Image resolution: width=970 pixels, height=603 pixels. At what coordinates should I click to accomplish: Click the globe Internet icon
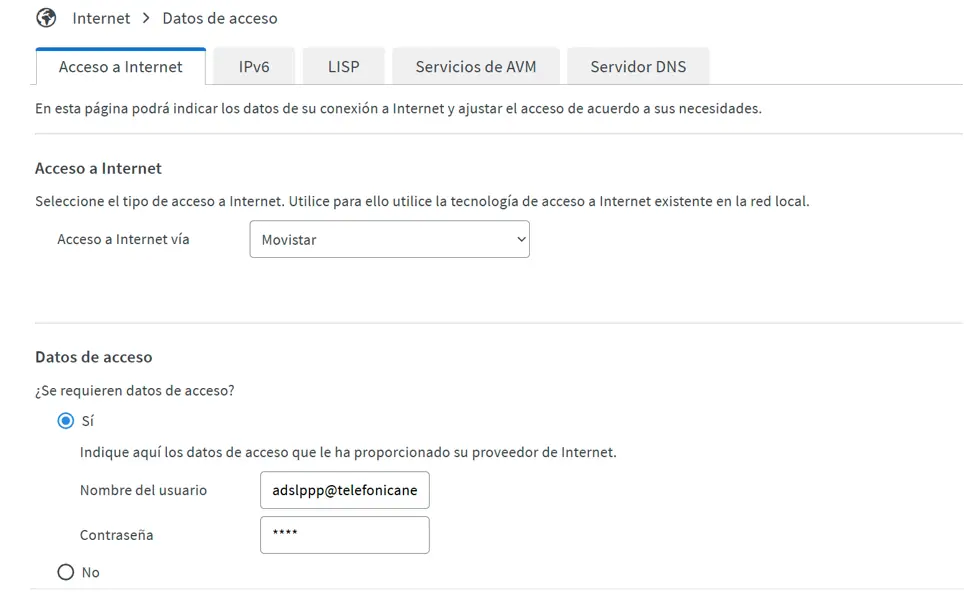[46, 18]
